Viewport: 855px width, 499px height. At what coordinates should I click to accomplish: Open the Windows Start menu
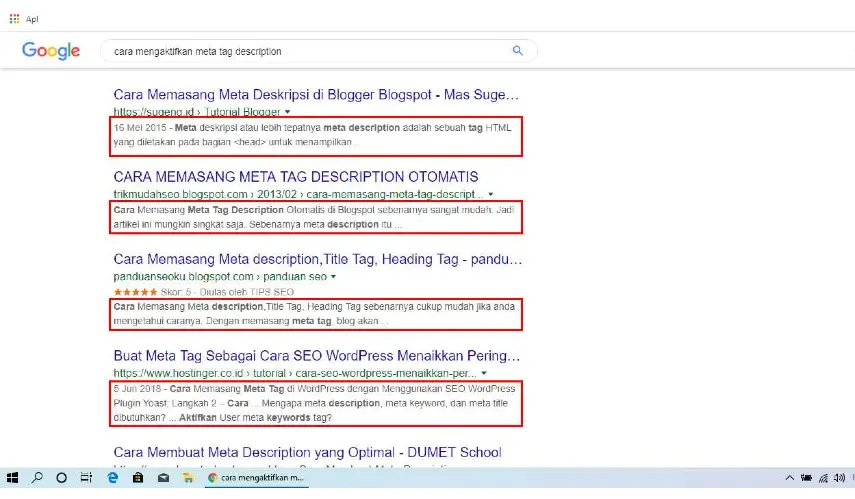pyautogui.click(x=12, y=478)
